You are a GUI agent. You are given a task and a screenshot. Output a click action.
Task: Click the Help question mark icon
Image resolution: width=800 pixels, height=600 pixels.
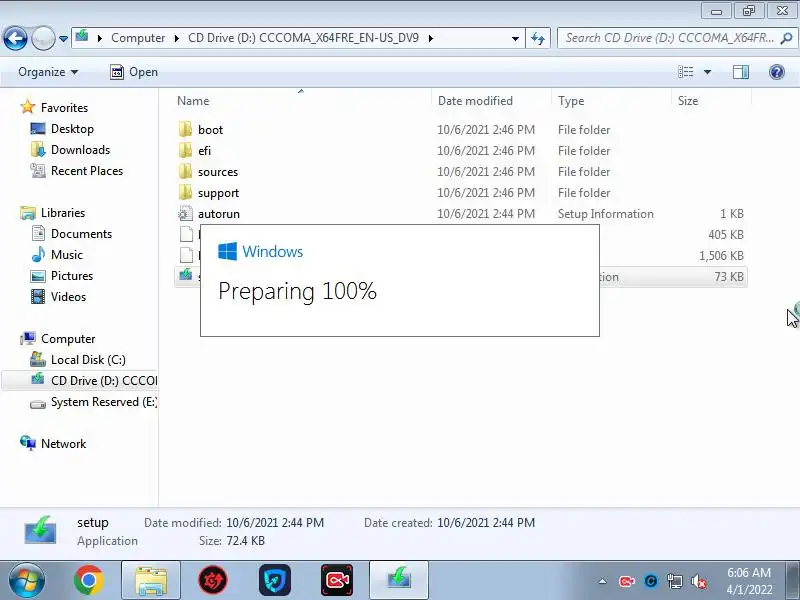pyautogui.click(x=777, y=72)
